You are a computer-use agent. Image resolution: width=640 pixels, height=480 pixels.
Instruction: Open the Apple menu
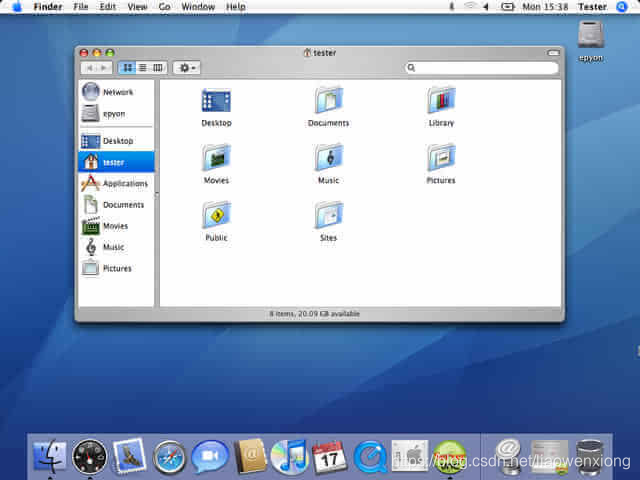(x=17, y=7)
